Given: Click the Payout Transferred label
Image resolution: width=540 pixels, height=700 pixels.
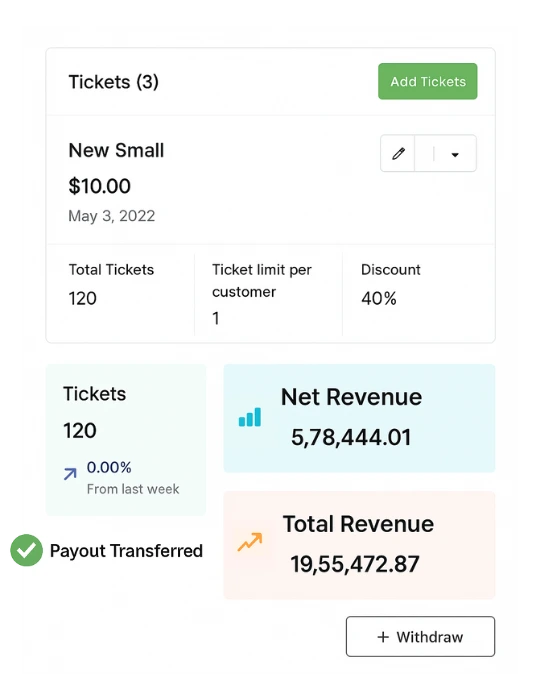Looking at the screenshot, I should [x=126, y=551].
